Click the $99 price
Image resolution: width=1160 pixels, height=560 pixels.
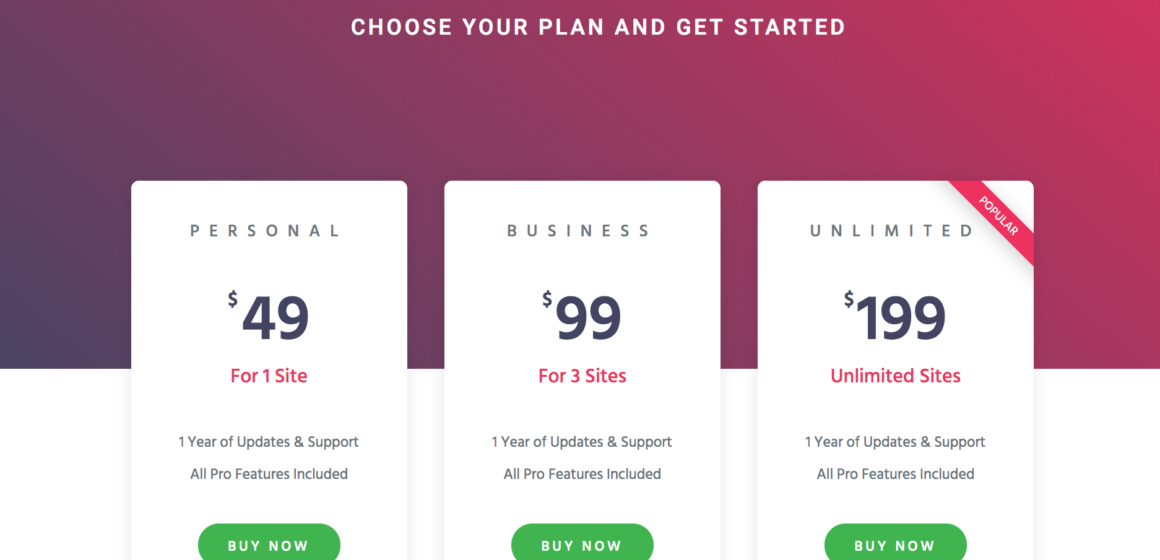[581, 318]
